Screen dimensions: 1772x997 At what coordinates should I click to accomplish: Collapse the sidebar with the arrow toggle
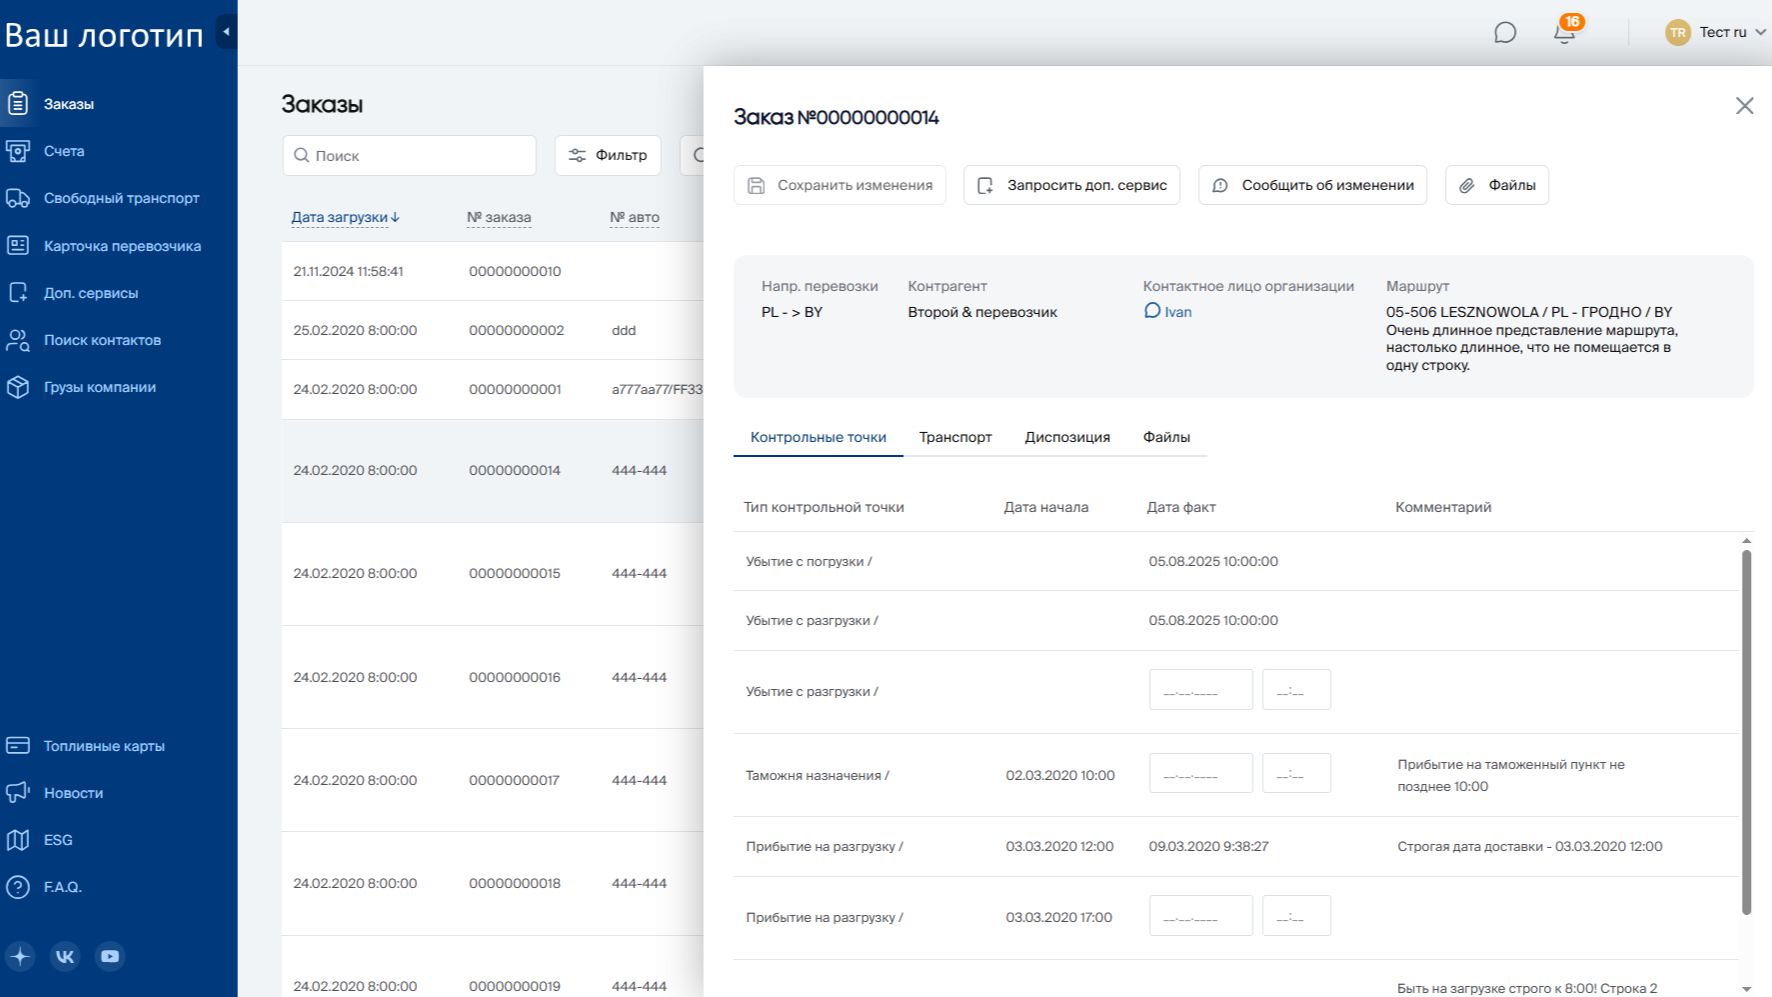tap(226, 32)
